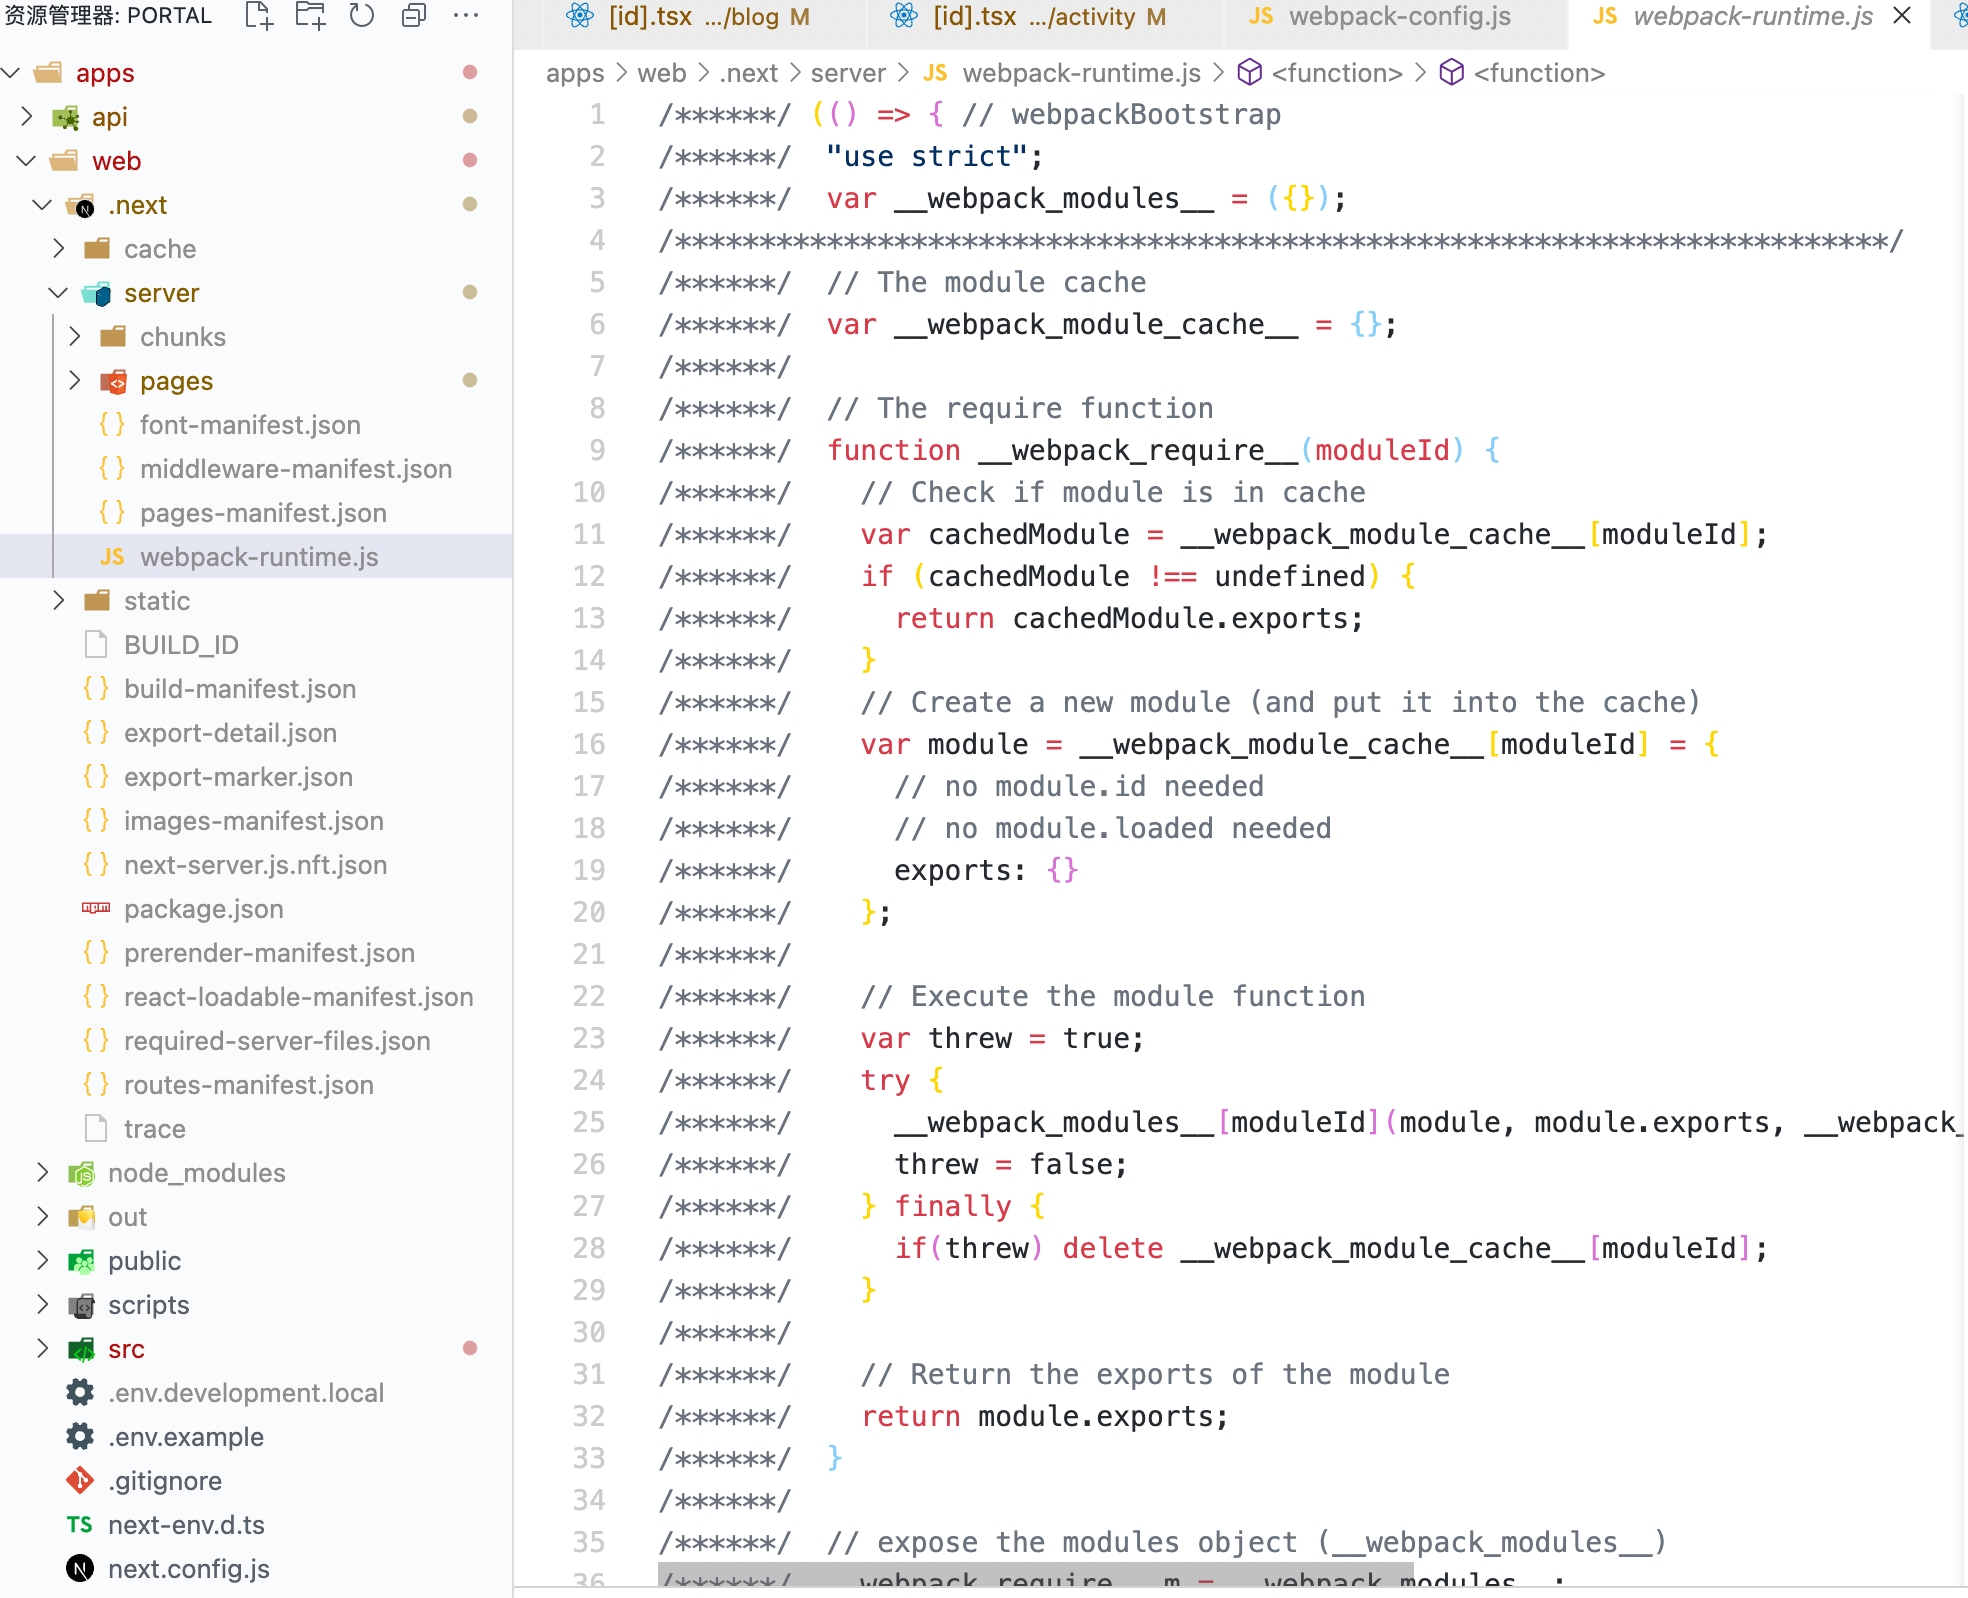This screenshot has width=1968, height=1598.
Task: Open package.json with npm icon
Action: point(256,909)
